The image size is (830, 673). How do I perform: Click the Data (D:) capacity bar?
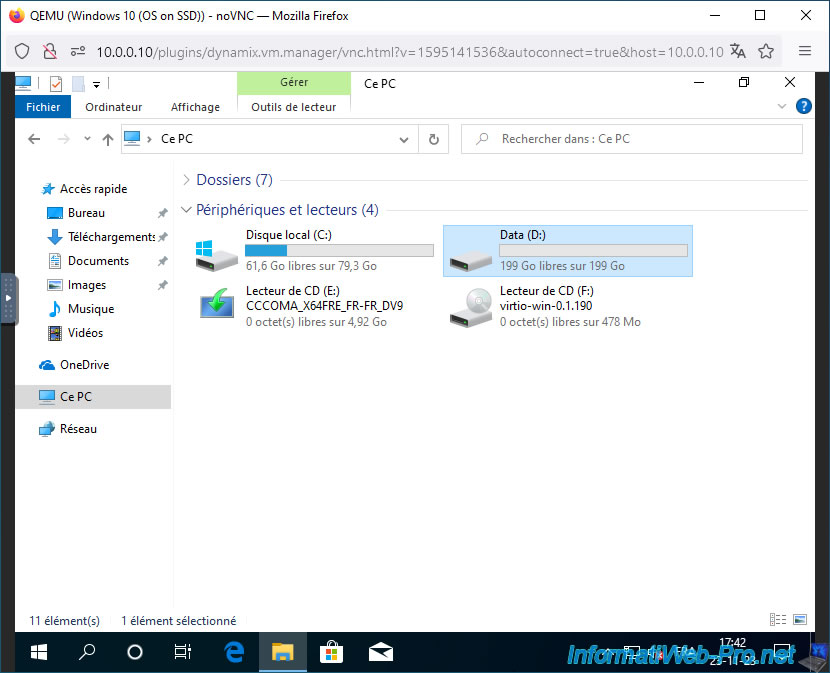(x=593, y=250)
